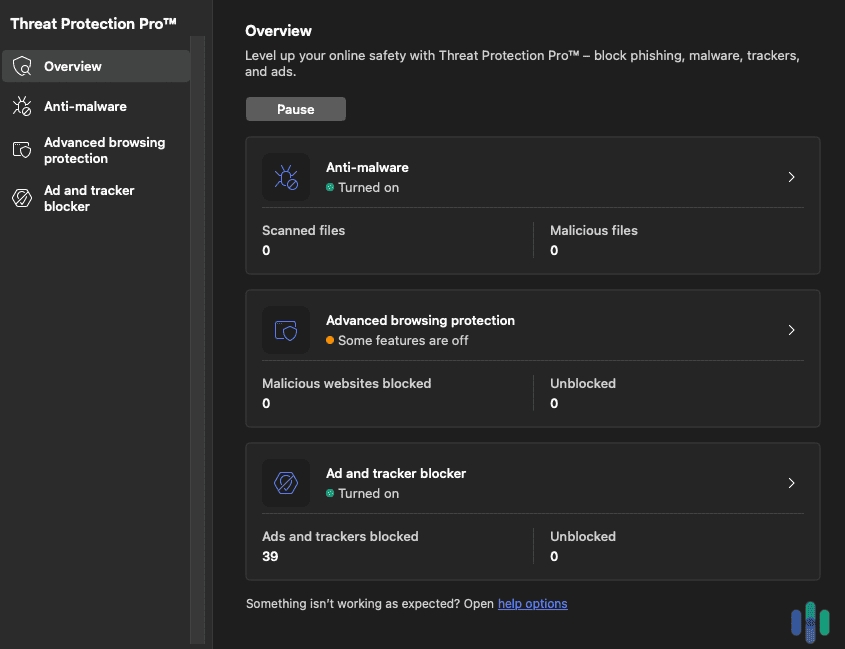The height and width of the screenshot is (649, 845).
Task: Select the Advanced browsing protection shield icon
Action: 20,150
